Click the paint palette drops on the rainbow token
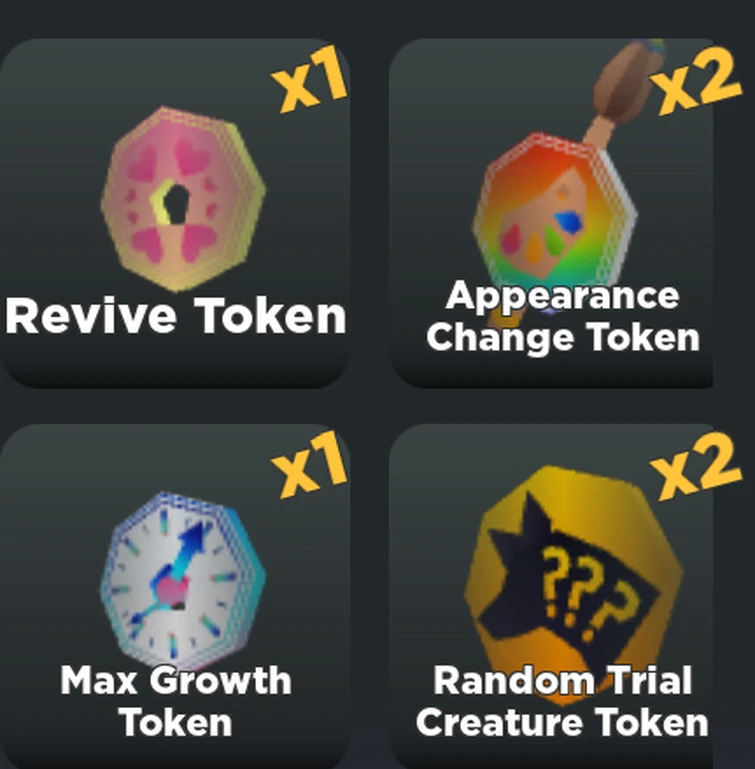 542,235
